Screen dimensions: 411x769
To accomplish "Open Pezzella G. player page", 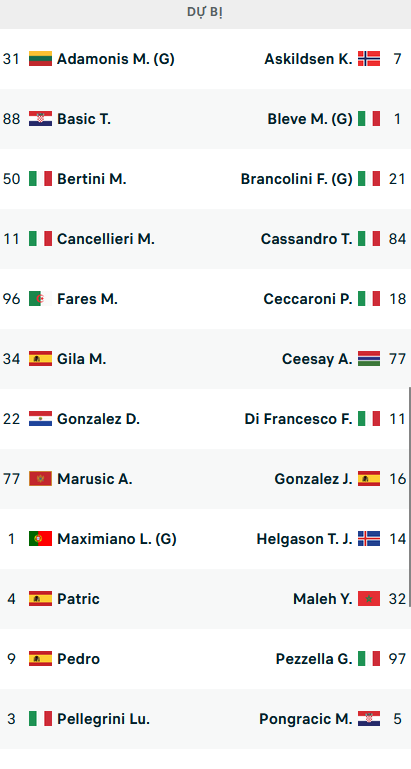I will coord(314,659).
